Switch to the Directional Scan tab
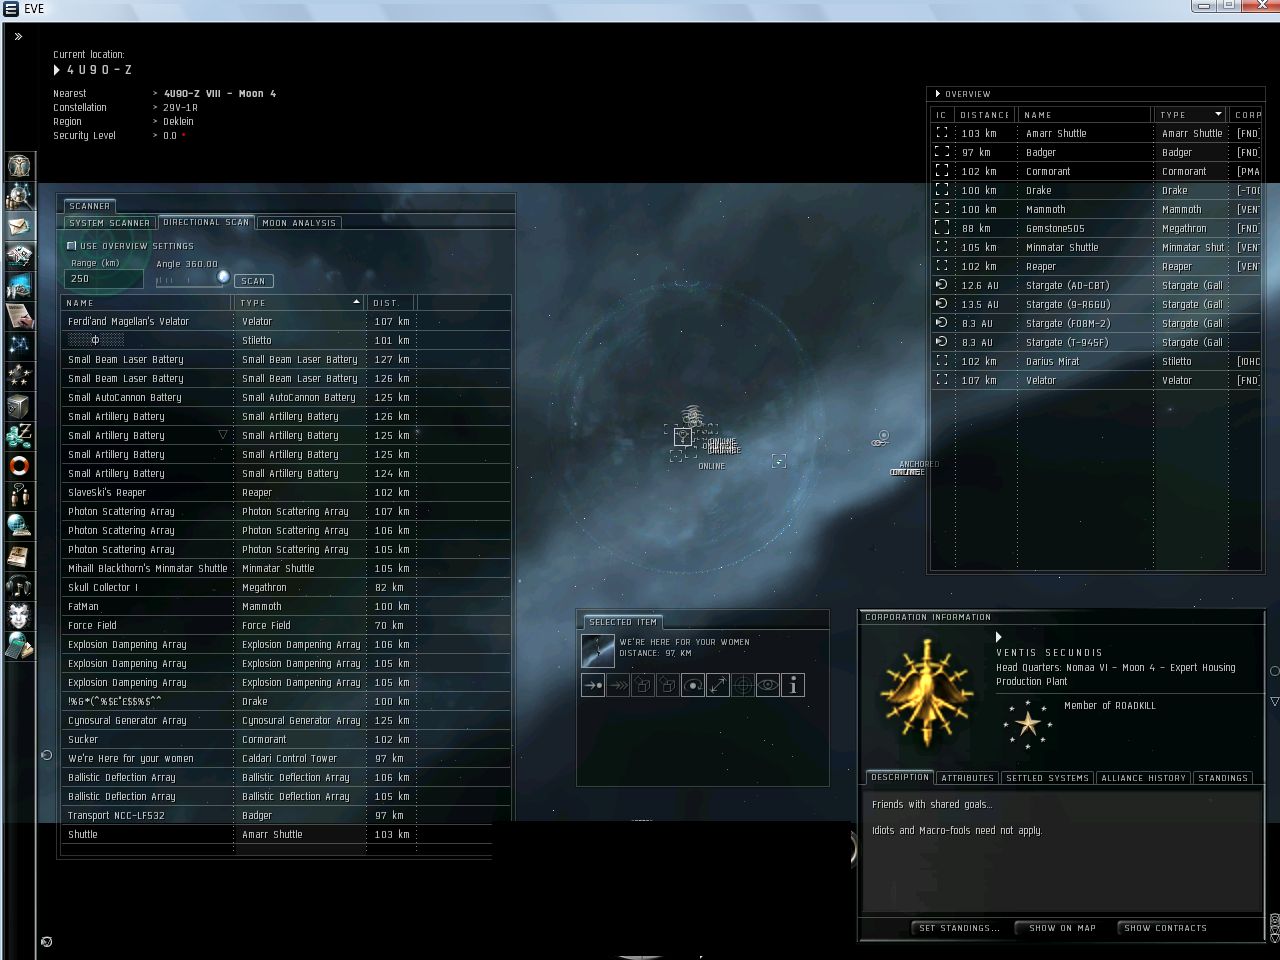Screen dimensions: 1280x960 (206, 222)
